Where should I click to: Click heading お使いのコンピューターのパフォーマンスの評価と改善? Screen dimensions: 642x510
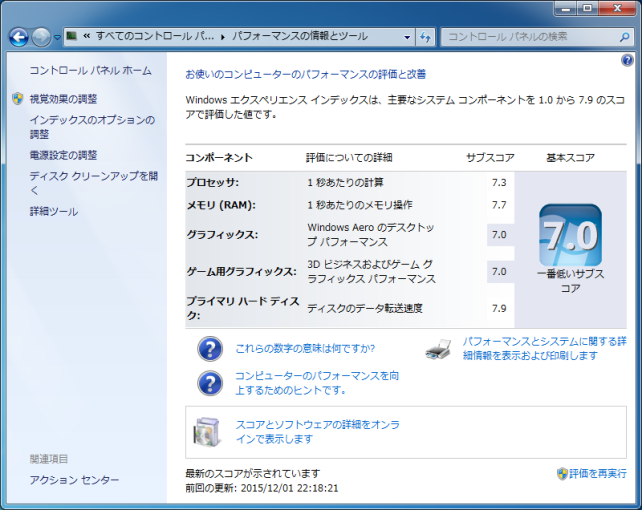306,74
